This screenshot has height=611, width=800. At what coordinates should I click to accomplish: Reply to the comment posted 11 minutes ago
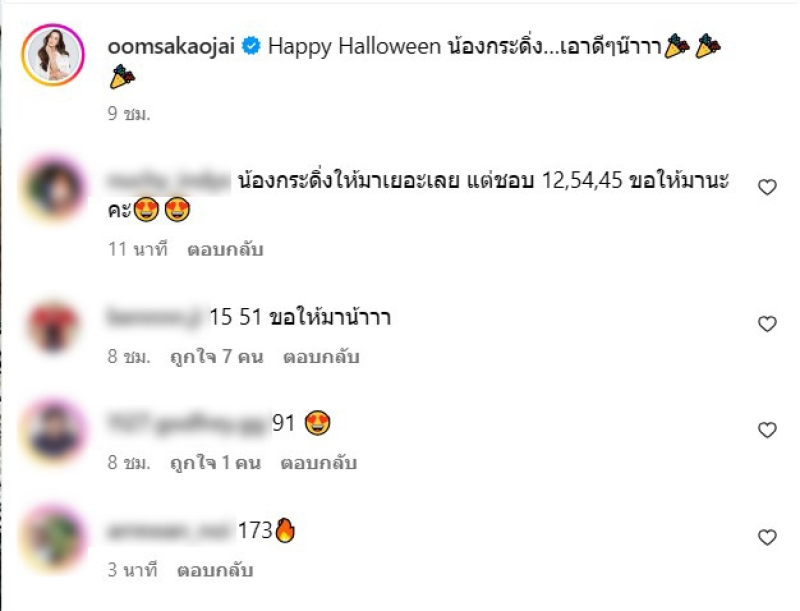(x=225, y=249)
